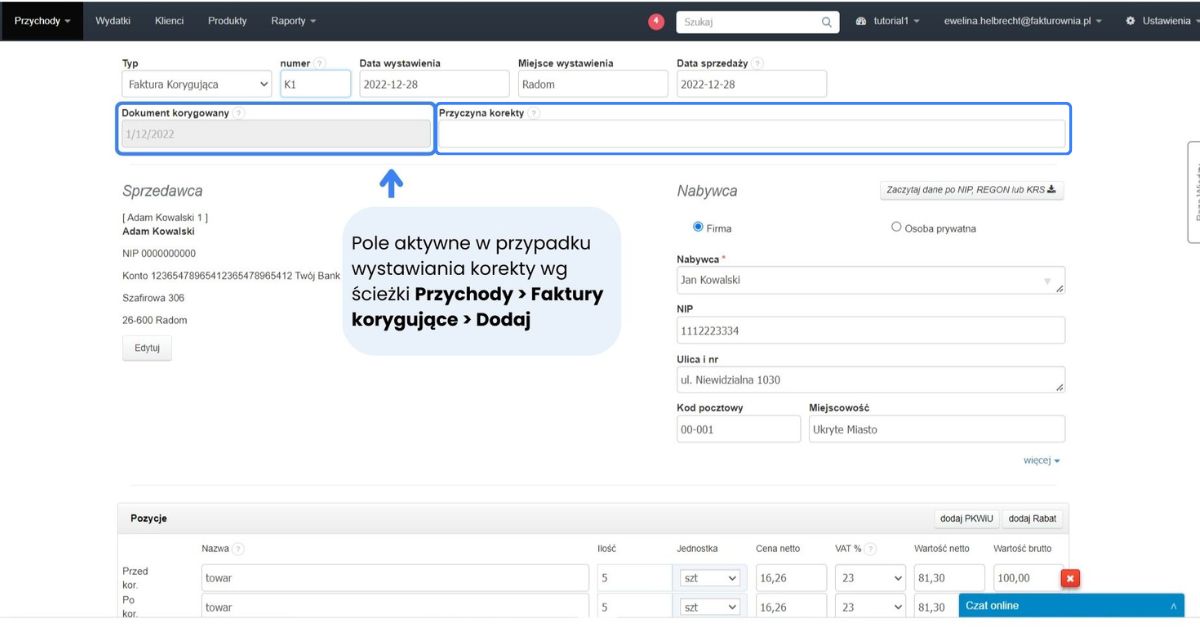Go to Produkty menu item
Image resolution: width=1200 pixels, height=630 pixels.
(227, 21)
